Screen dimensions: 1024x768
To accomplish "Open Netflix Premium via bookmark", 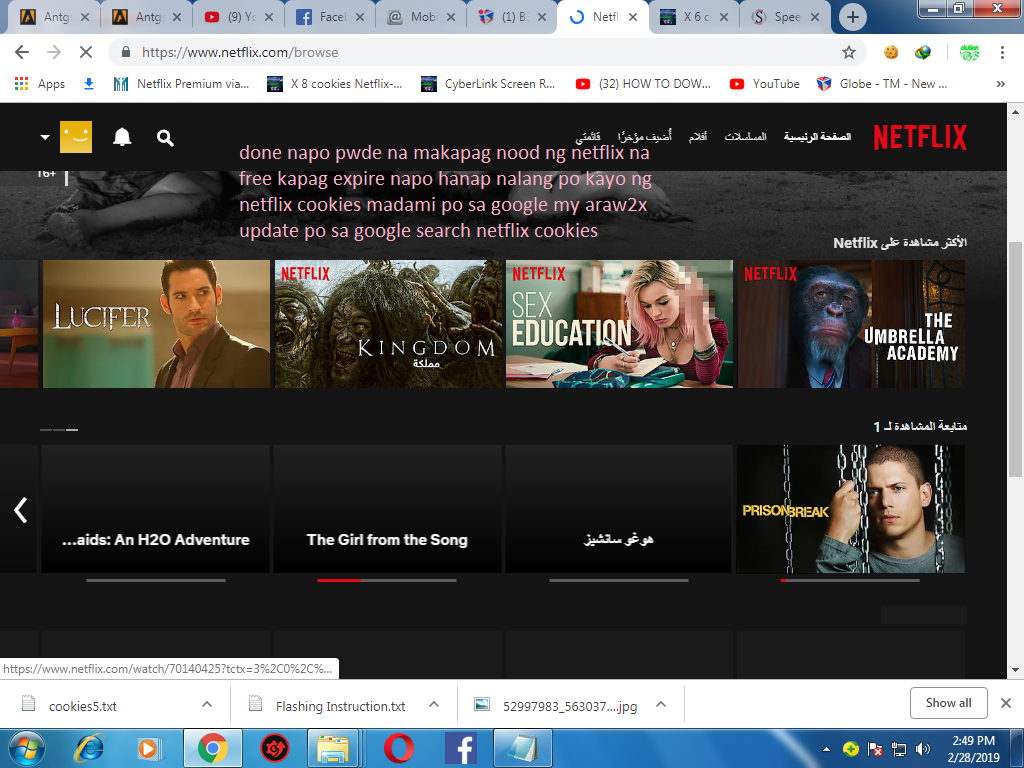I will tap(181, 84).
